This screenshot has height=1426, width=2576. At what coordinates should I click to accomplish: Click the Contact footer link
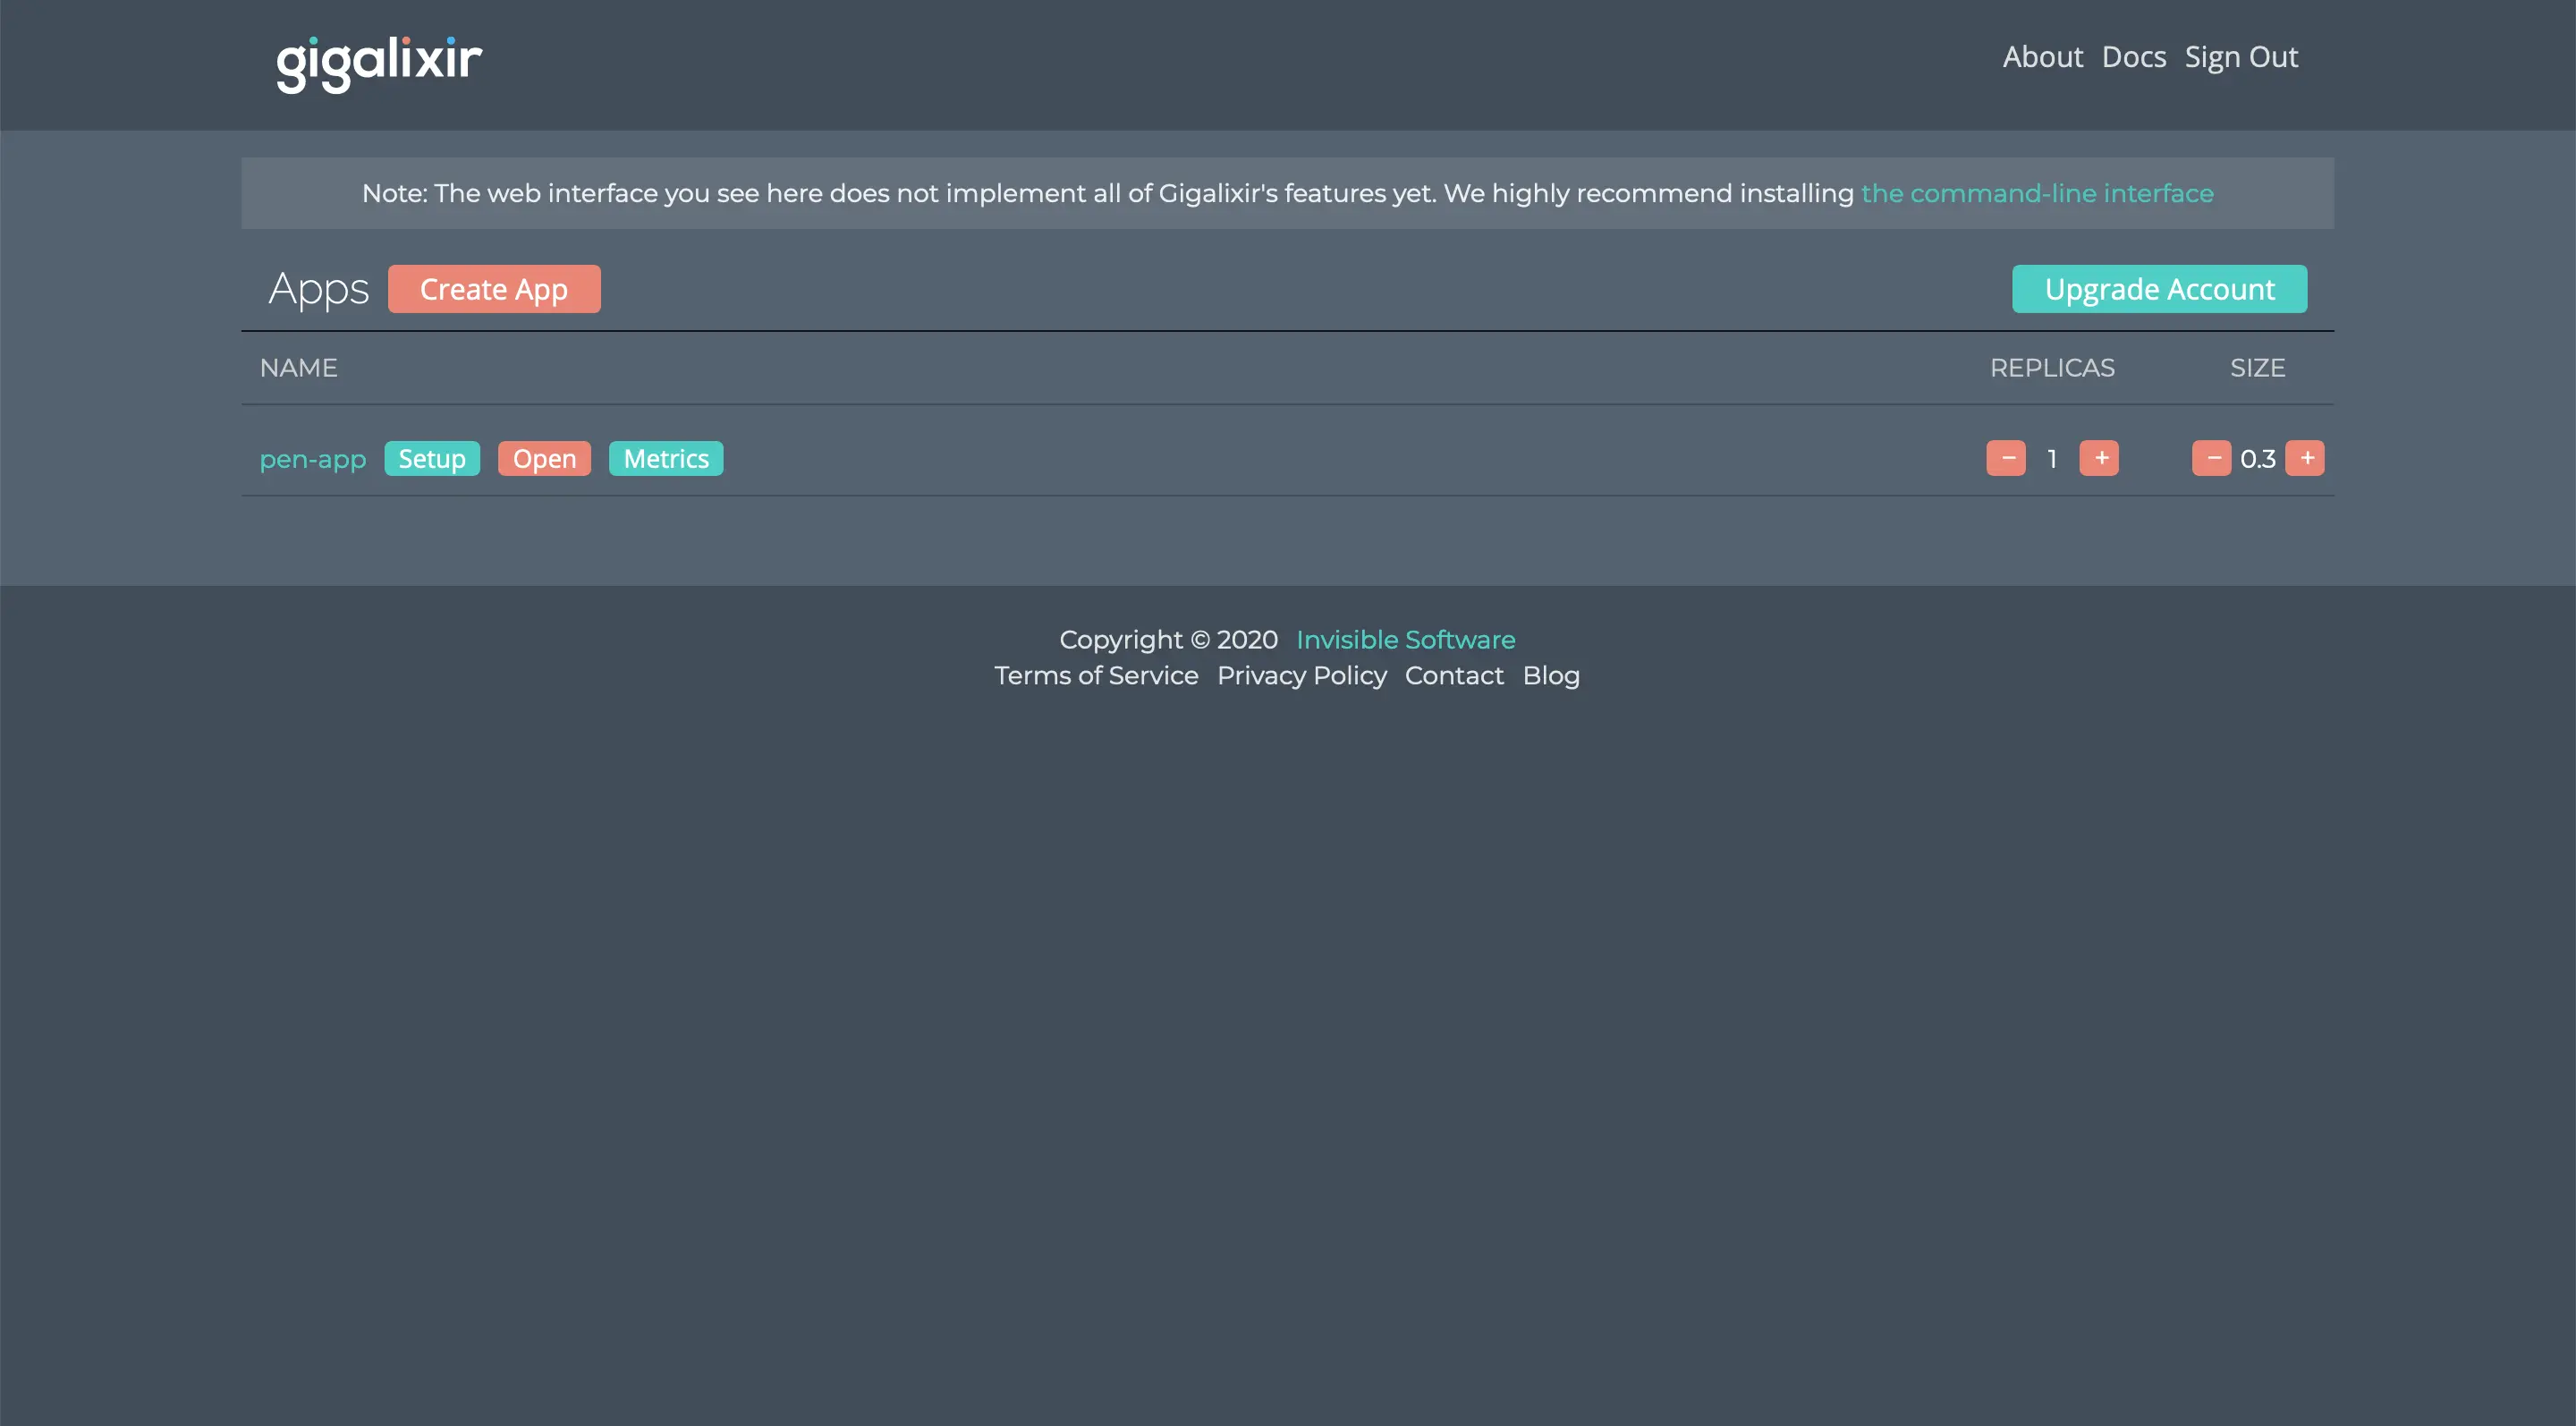[x=1454, y=676]
